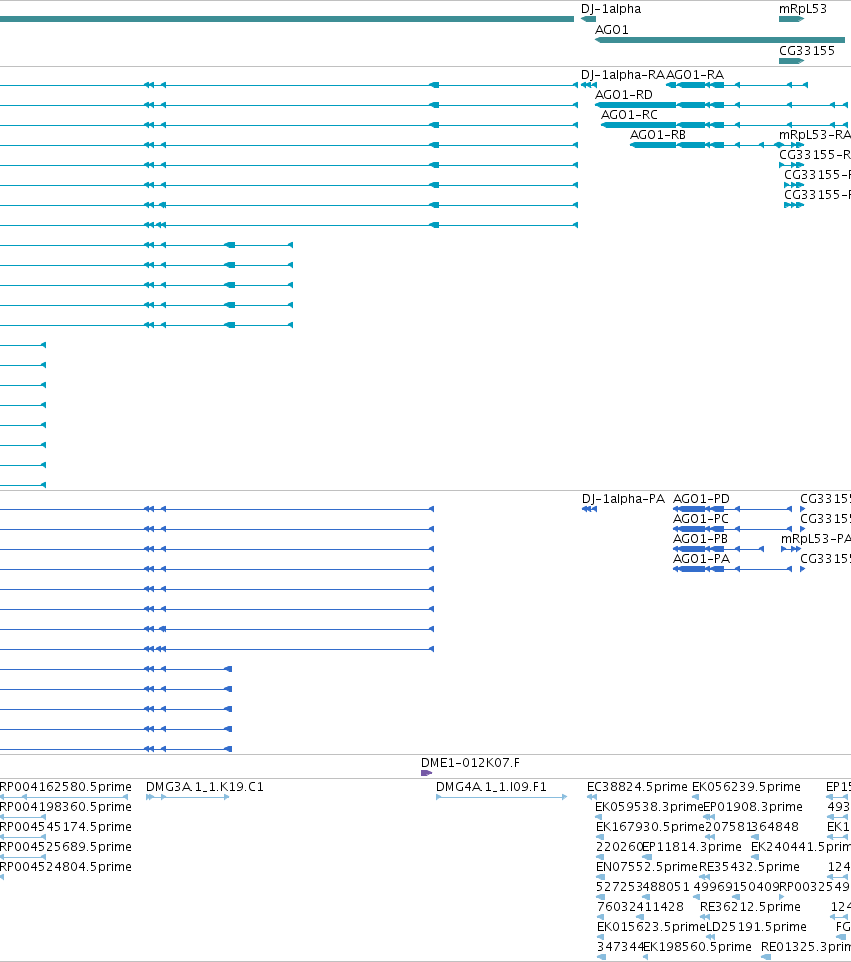Click the RP004525689.5prime EST label
This screenshot has width=851, height=962.
[66, 847]
